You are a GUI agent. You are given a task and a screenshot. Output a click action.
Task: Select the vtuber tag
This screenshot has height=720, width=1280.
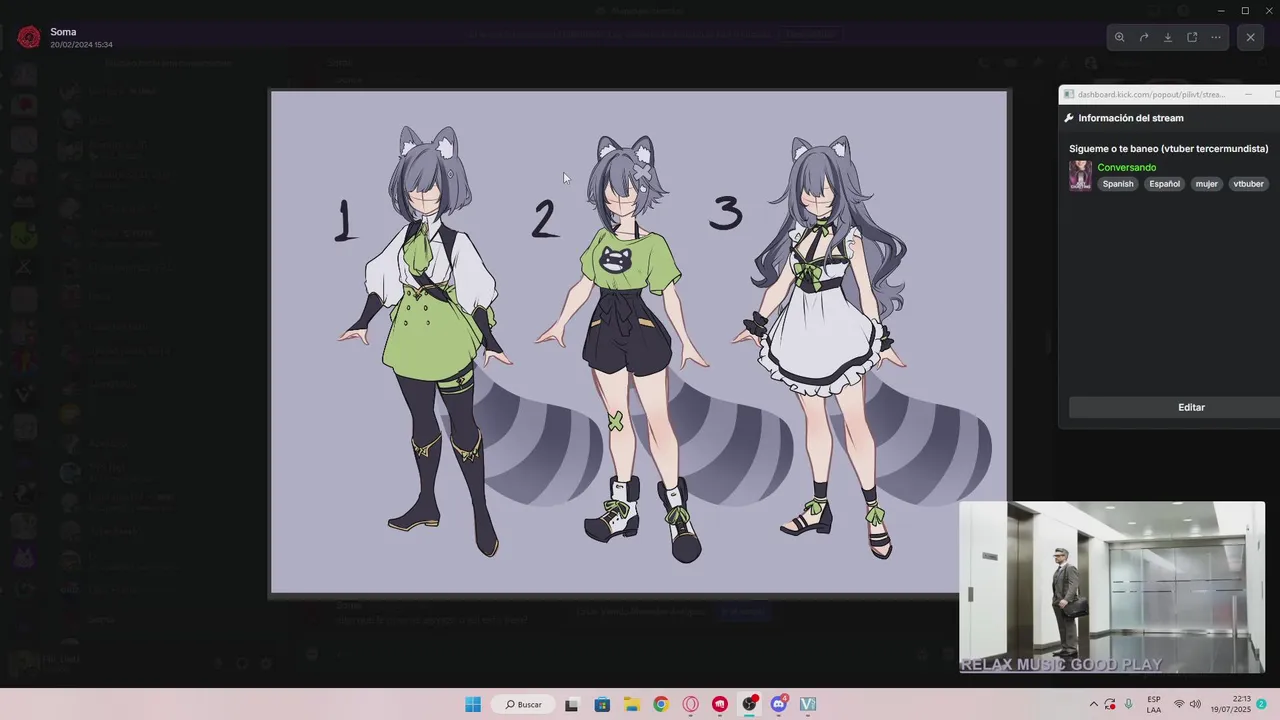(x=1248, y=184)
